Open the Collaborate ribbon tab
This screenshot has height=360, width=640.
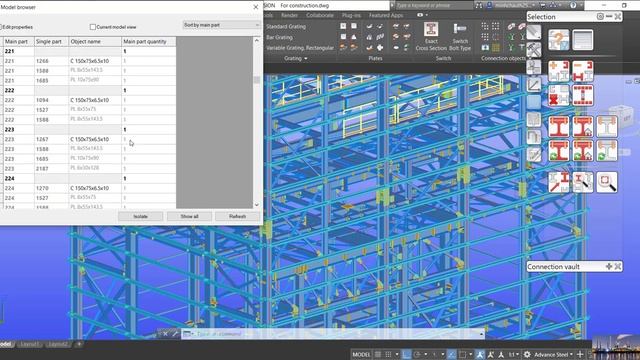click(320, 15)
